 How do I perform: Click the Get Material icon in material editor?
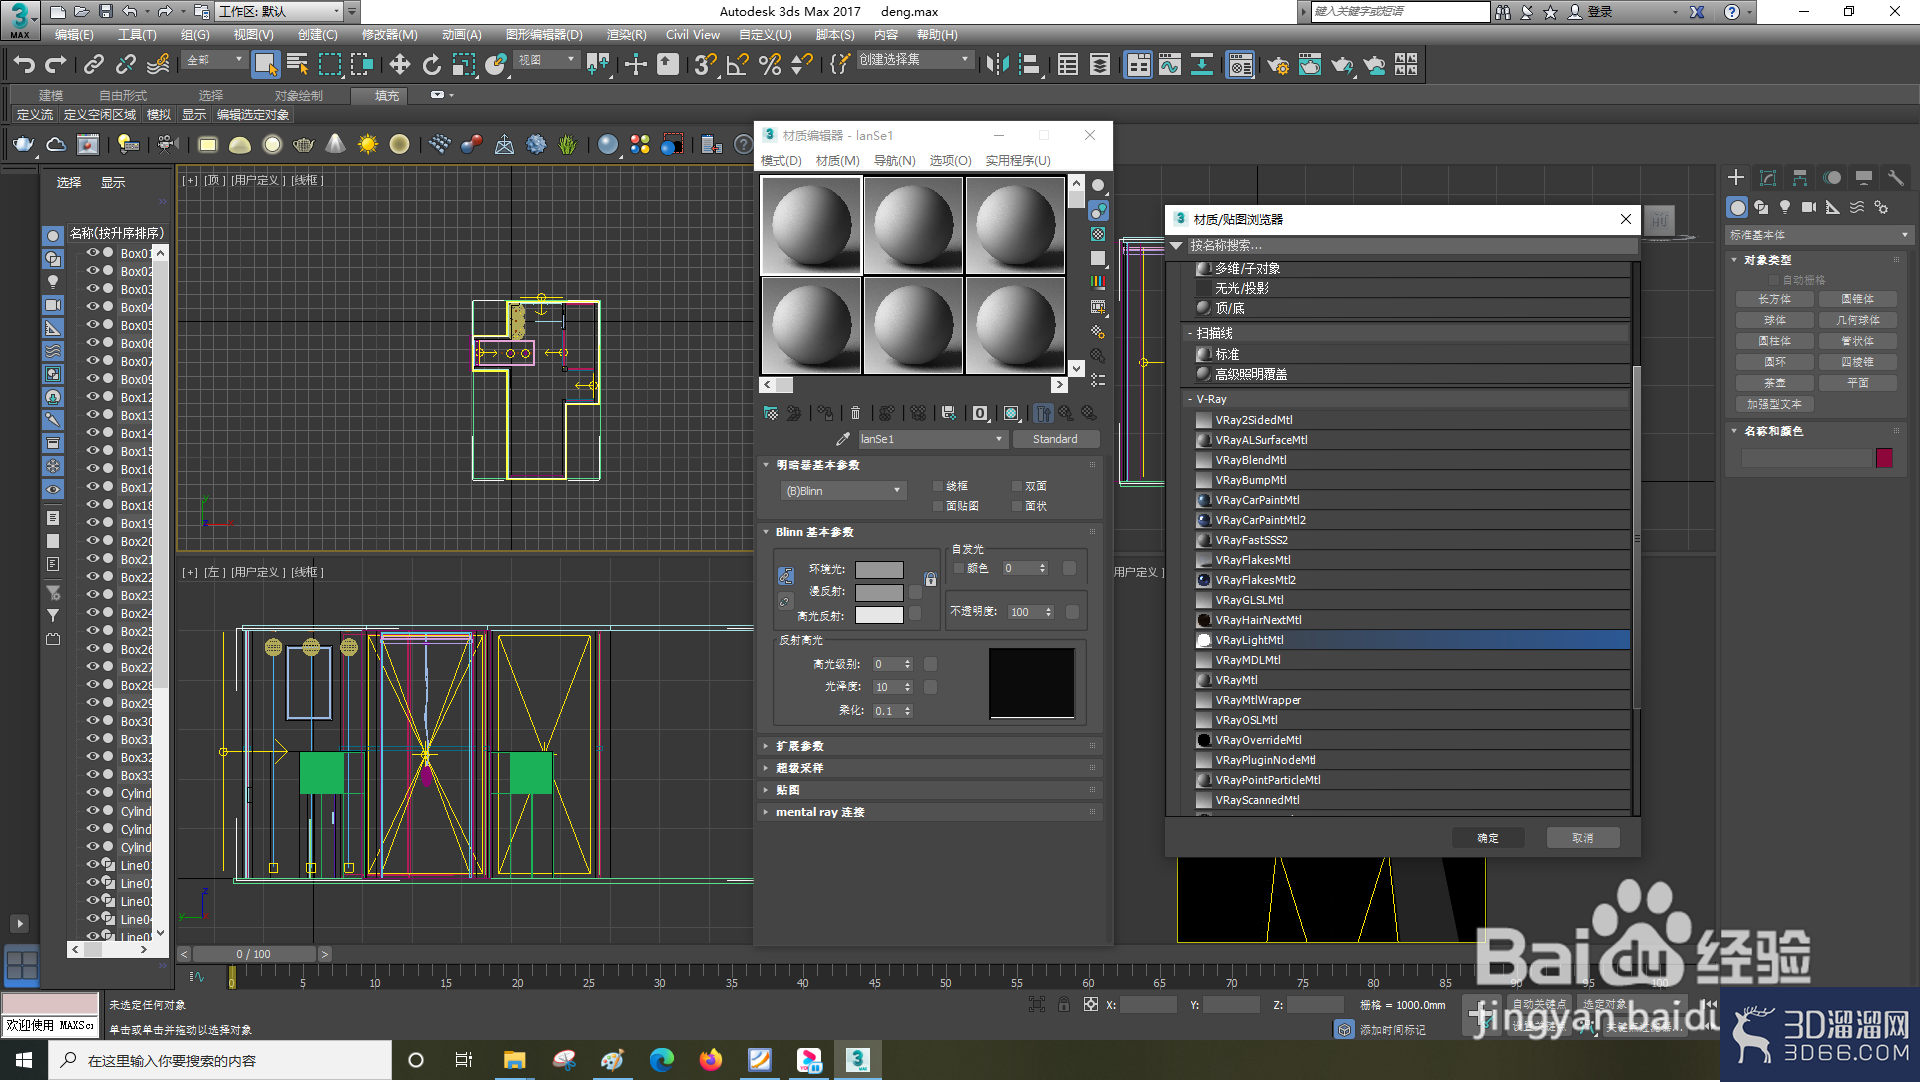pyautogui.click(x=771, y=413)
